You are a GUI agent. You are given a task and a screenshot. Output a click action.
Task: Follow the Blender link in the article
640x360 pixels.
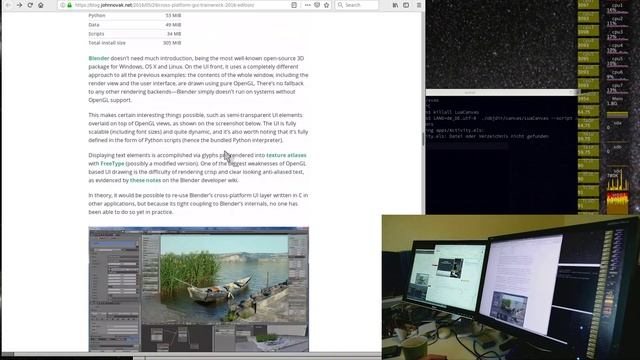coord(99,58)
